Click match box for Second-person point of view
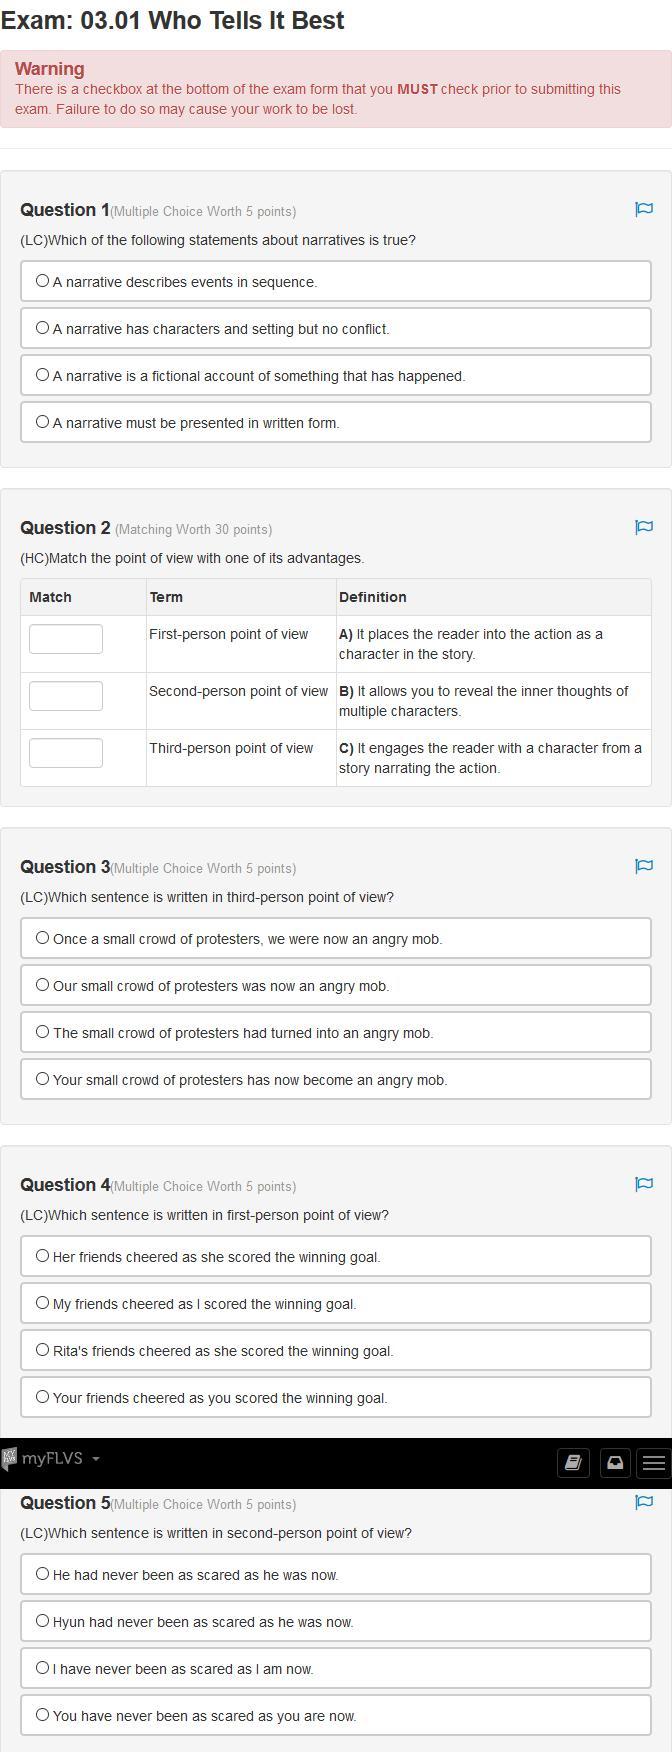 (x=66, y=696)
